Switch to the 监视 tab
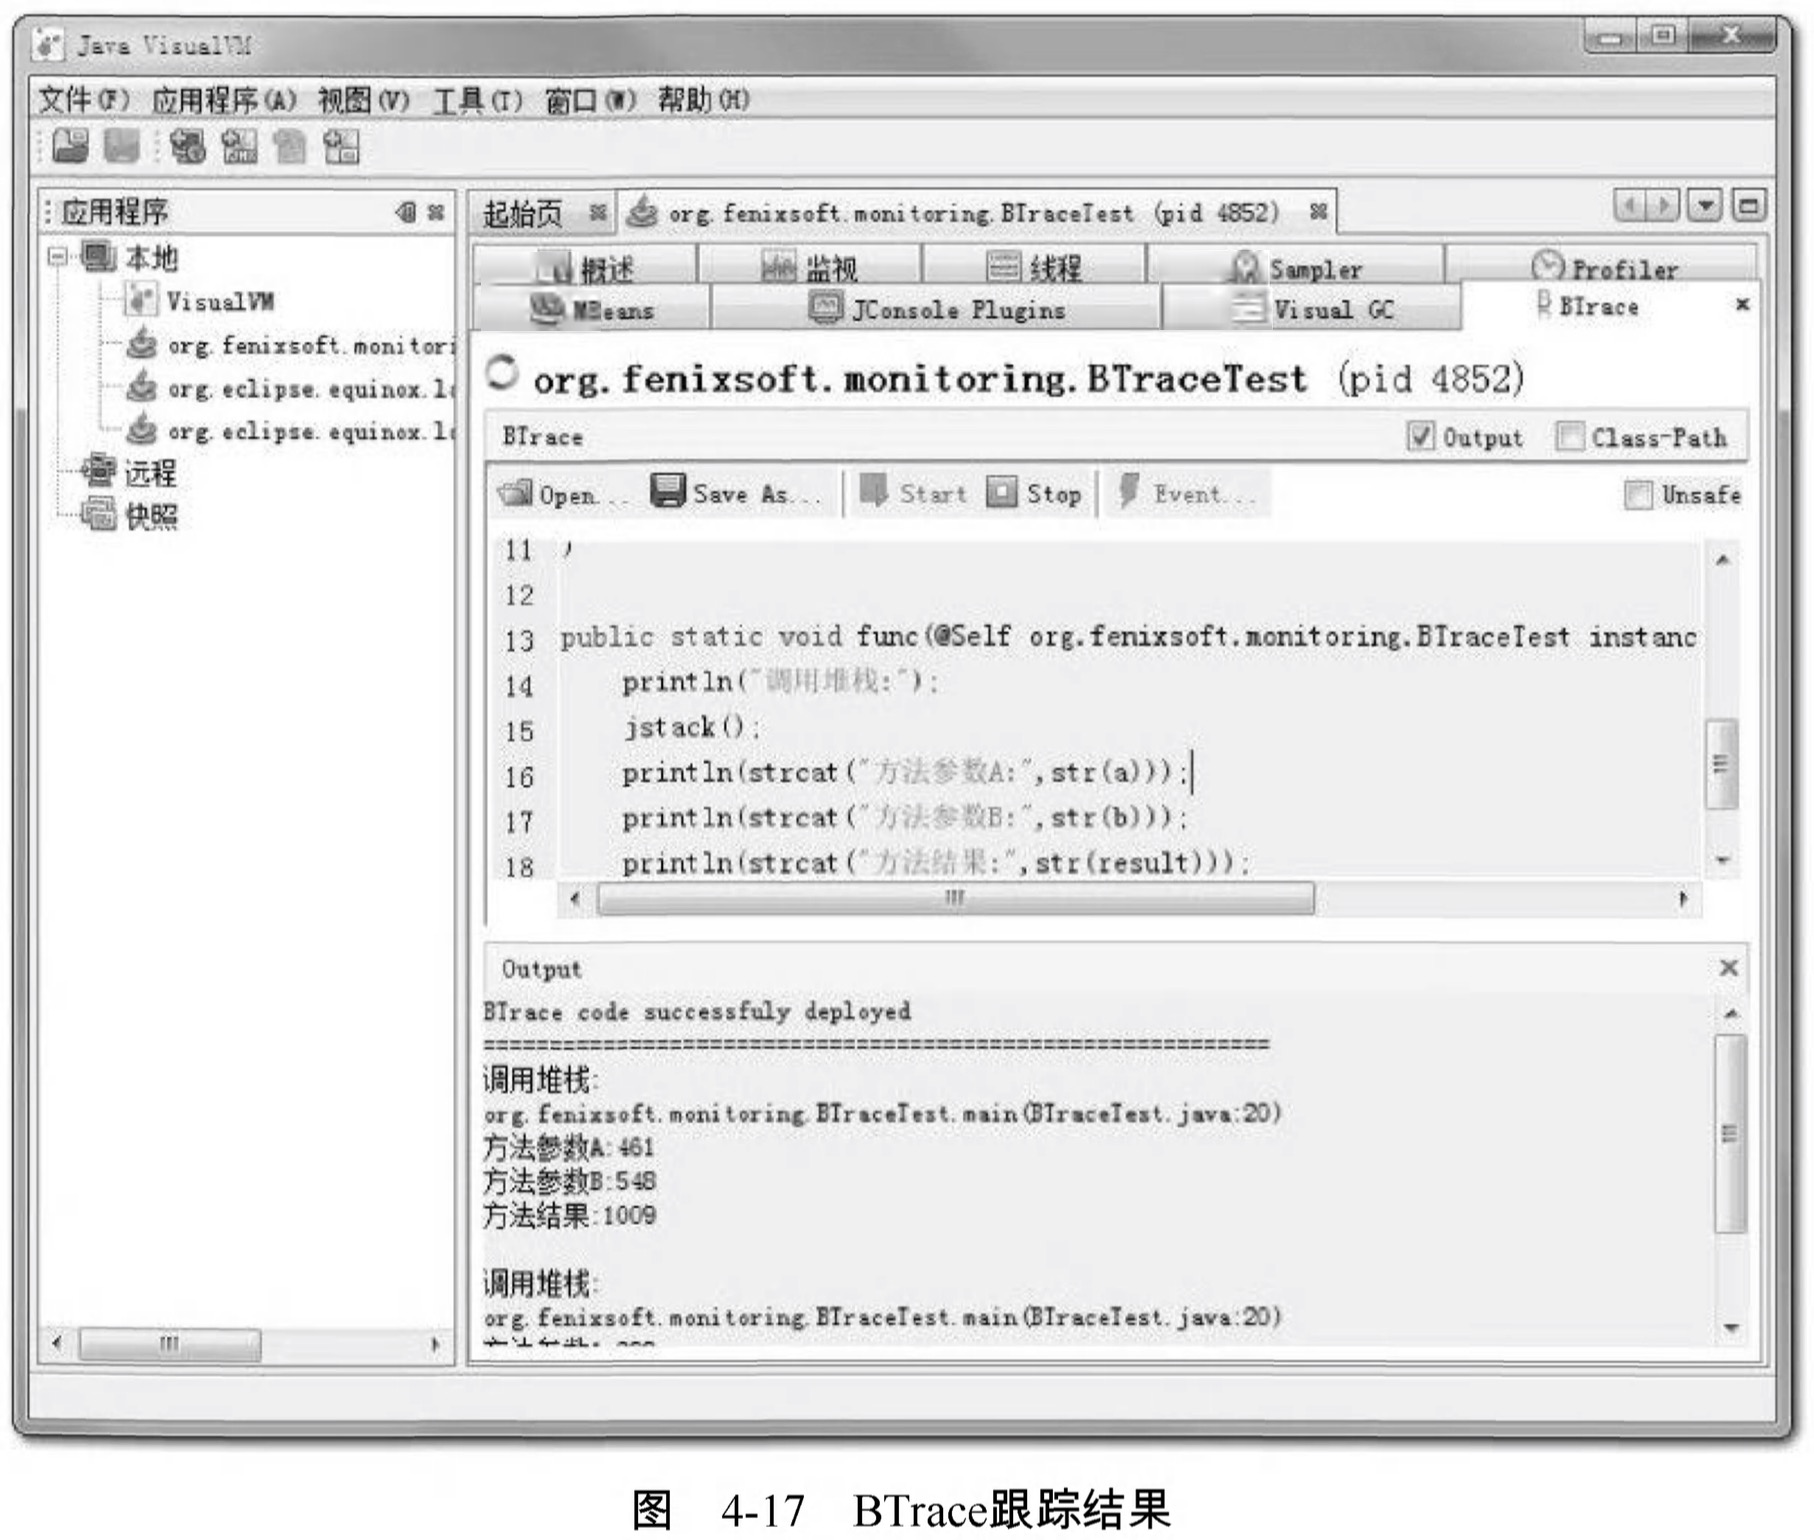Screen dimensions: 1814x1540 [x=809, y=267]
